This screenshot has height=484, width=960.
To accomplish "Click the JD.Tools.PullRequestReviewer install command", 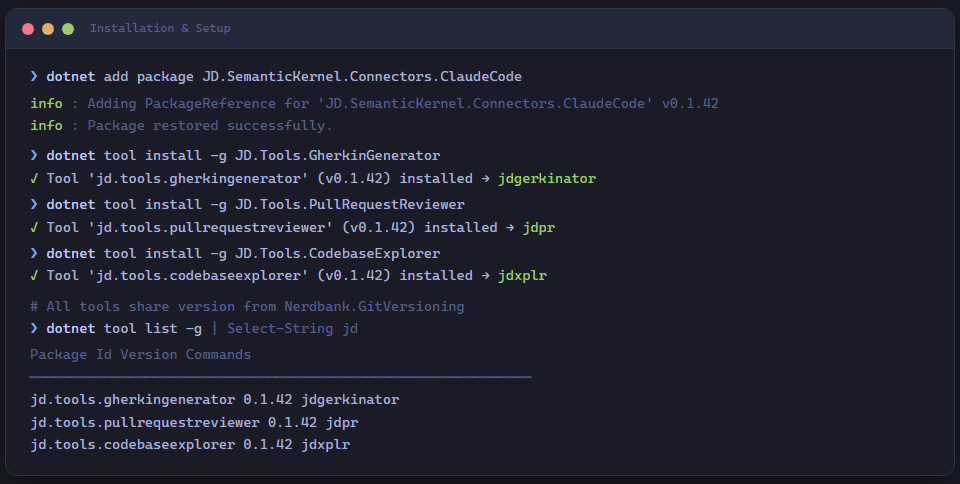I will [x=255, y=204].
